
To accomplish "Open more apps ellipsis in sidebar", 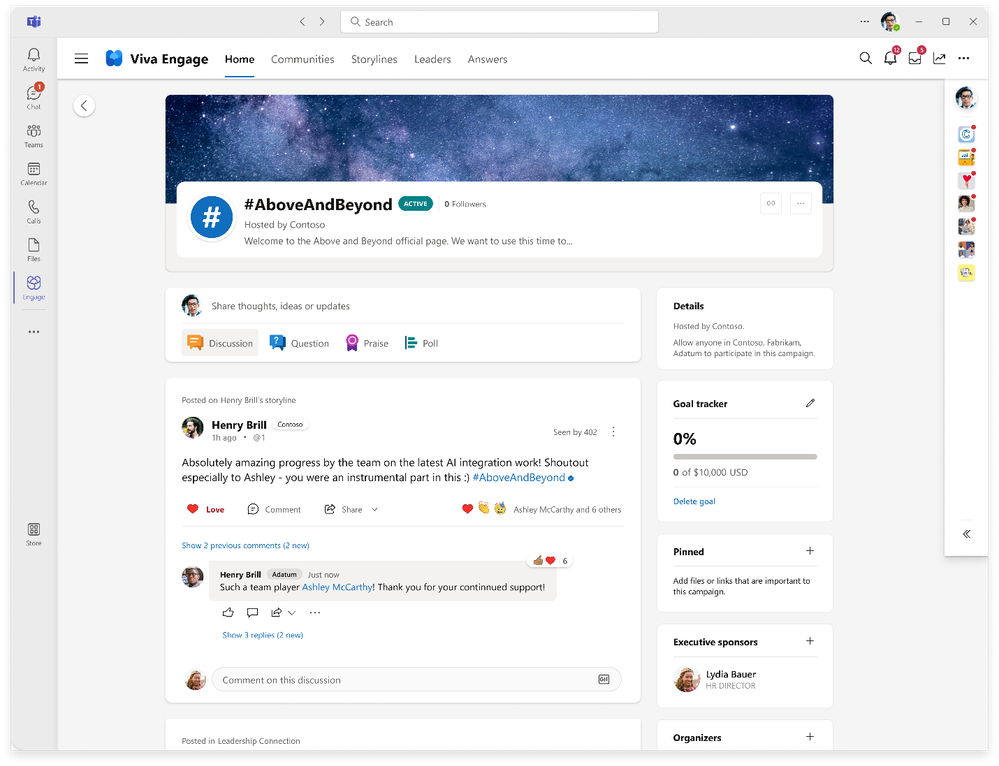I will tap(34, 331).
